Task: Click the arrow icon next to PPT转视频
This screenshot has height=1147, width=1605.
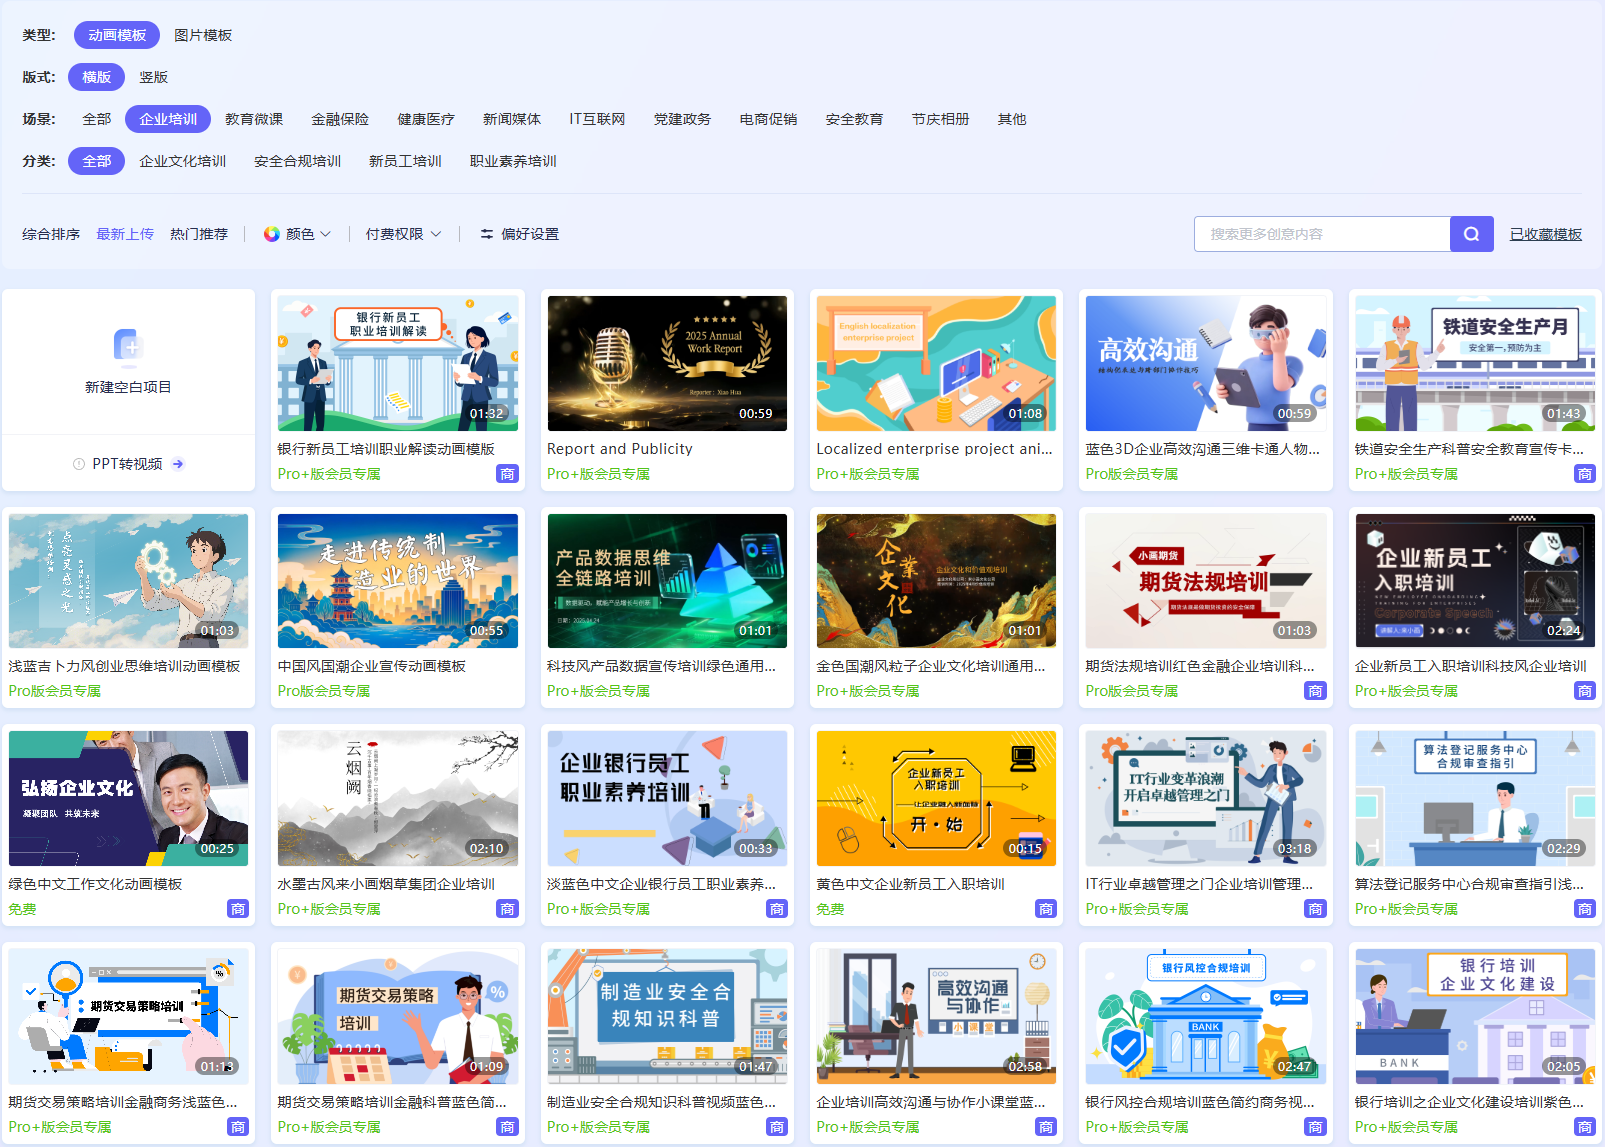Action: coord(178,464)
